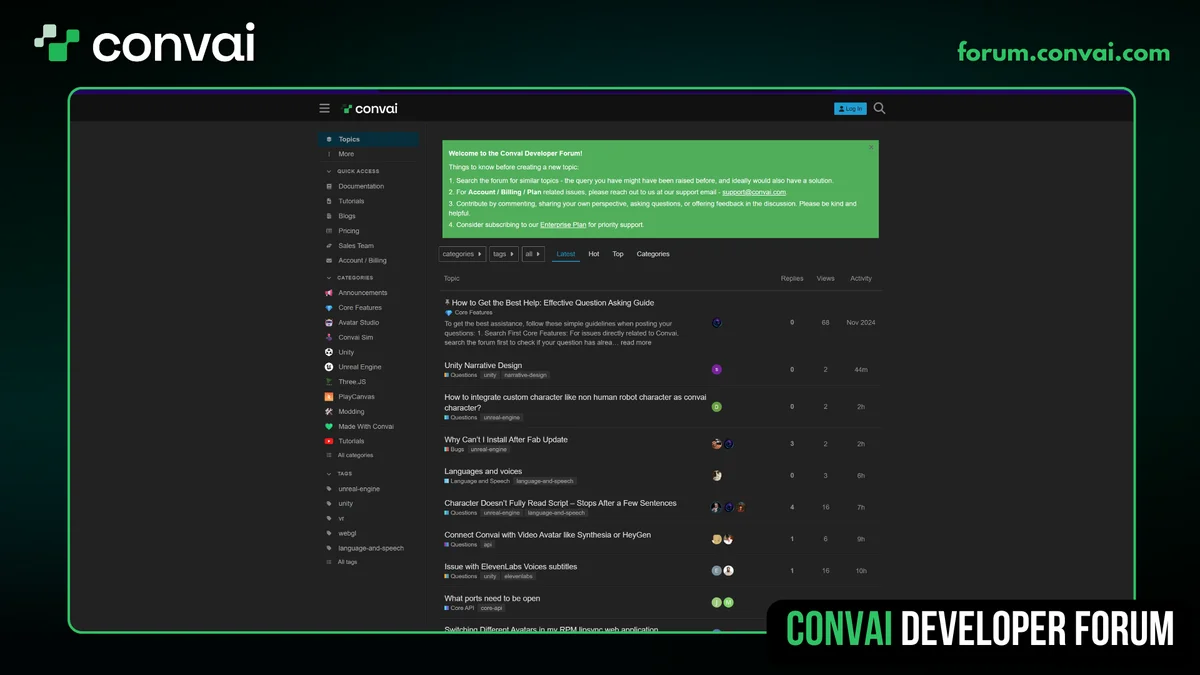Click the Convai logo in forum header
This screenshot has height=675, width=1200.
[x=369, y=108]
